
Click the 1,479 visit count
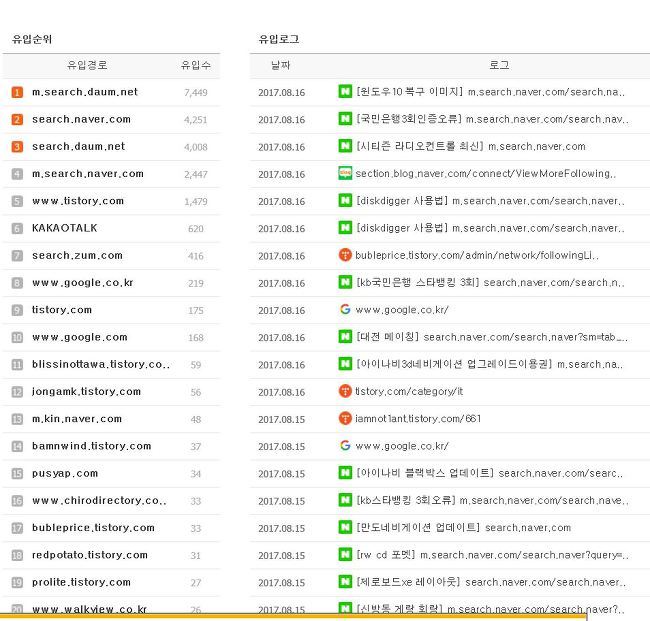tap(196, 202)
